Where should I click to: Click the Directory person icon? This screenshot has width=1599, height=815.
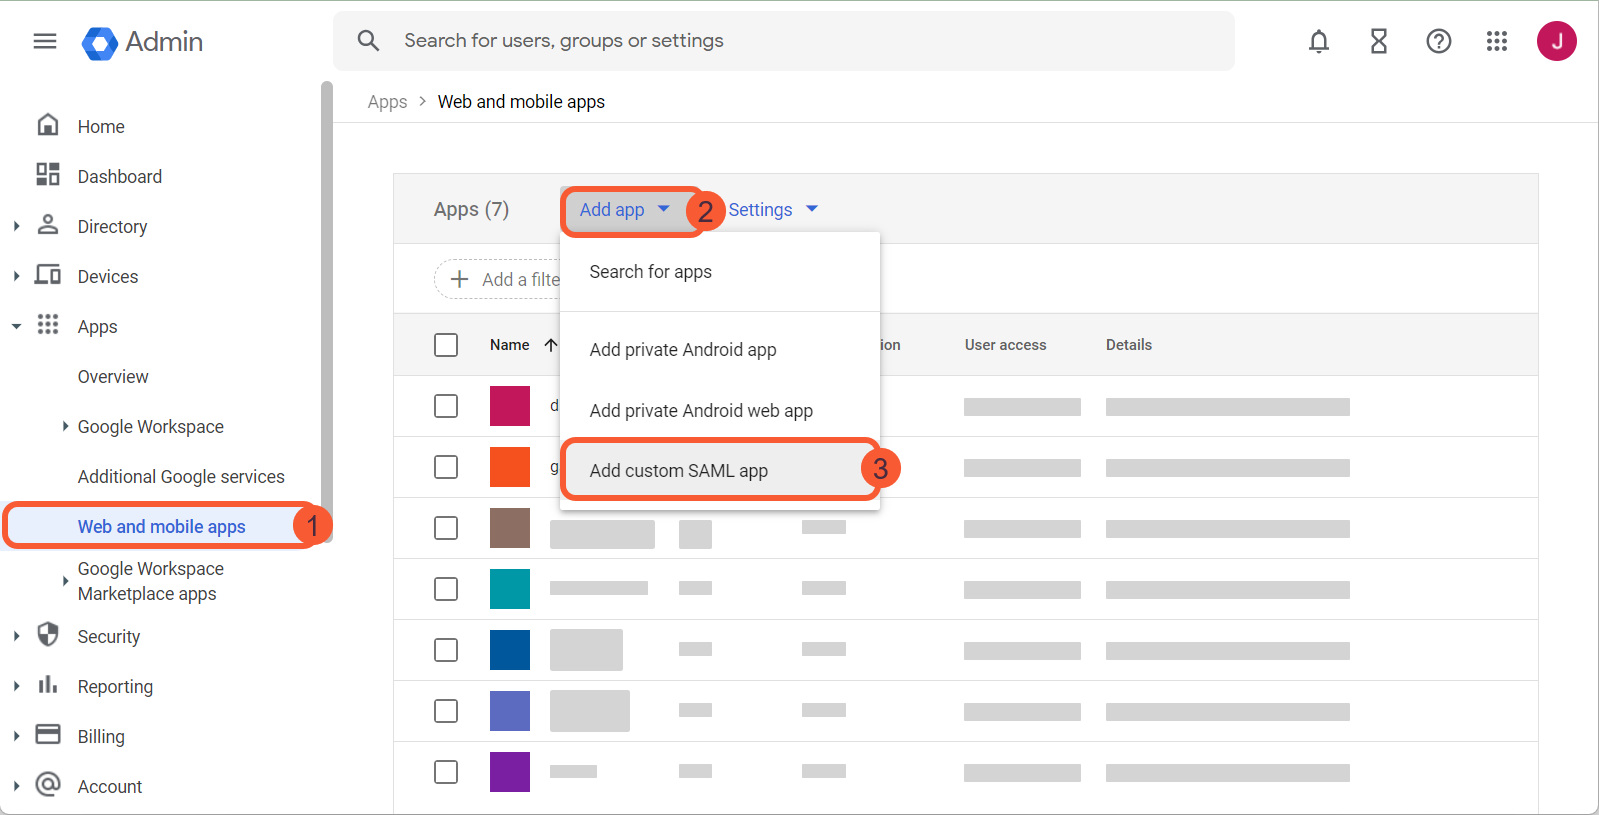pyautogui.click(x=48, y=224)
